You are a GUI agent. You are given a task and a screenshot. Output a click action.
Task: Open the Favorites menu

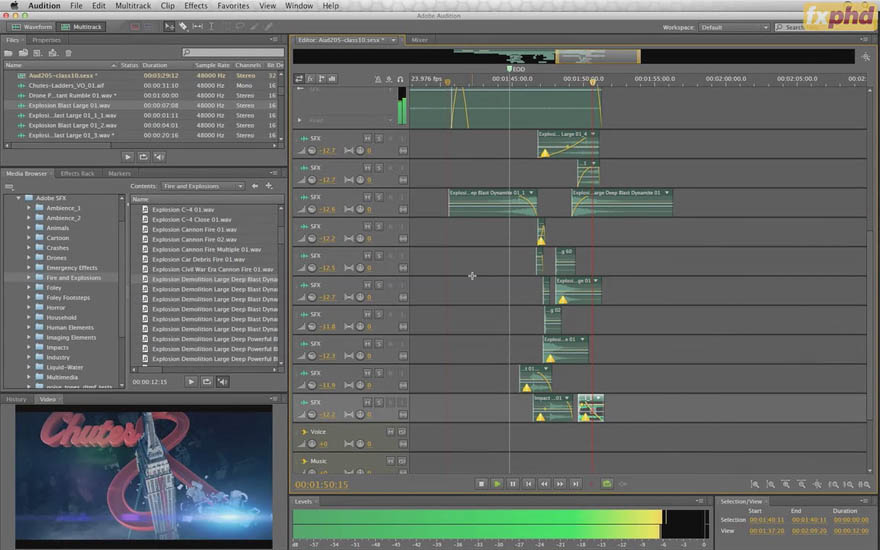233,6
